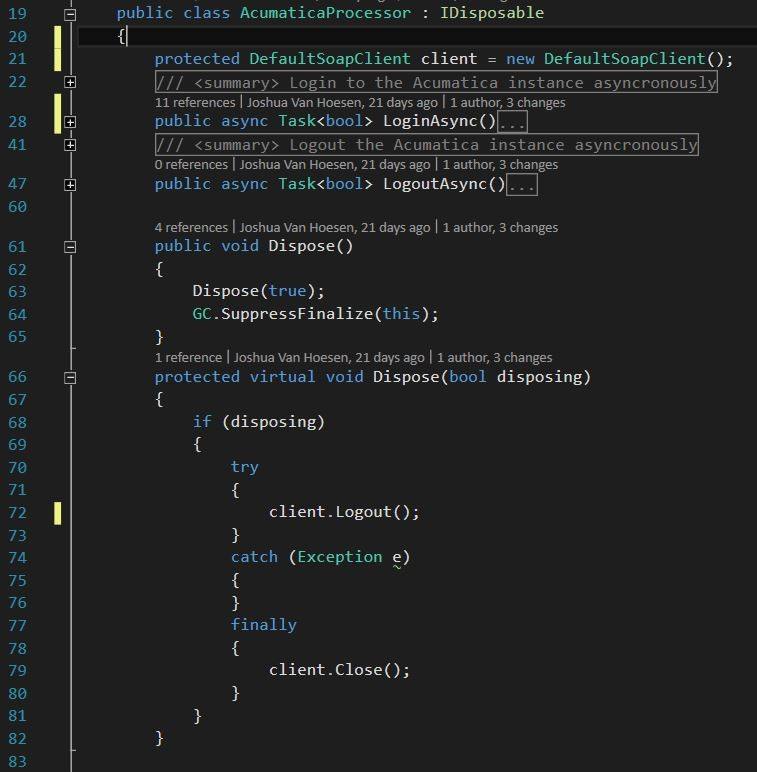Open the '1 reference' CodeLens link
This screenshot has width=757, height=772.
[x=188, y=357]
